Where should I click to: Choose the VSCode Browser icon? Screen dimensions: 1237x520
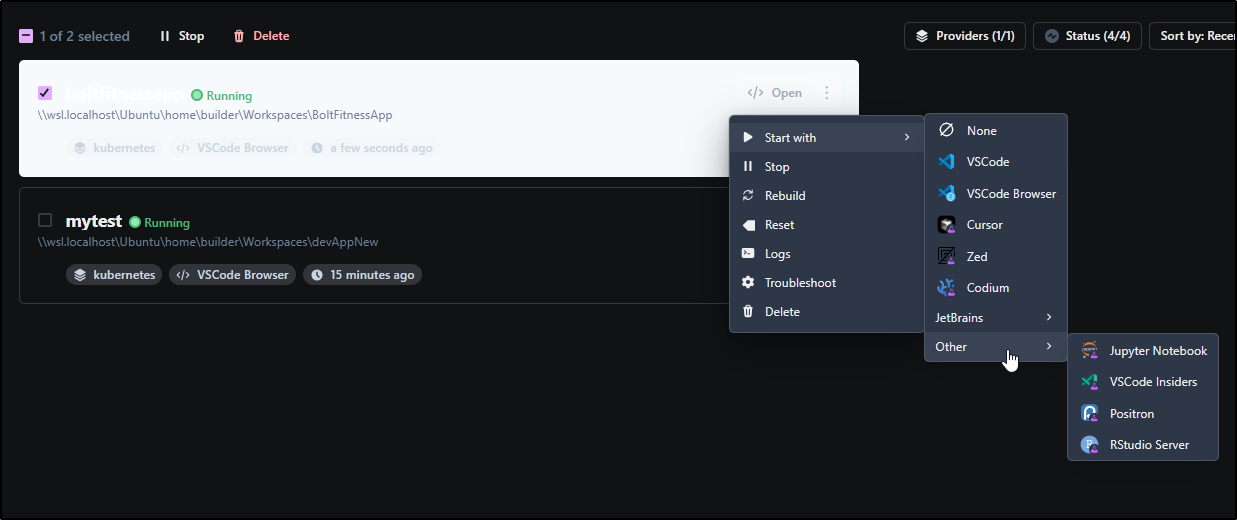(x=946, y=194)
